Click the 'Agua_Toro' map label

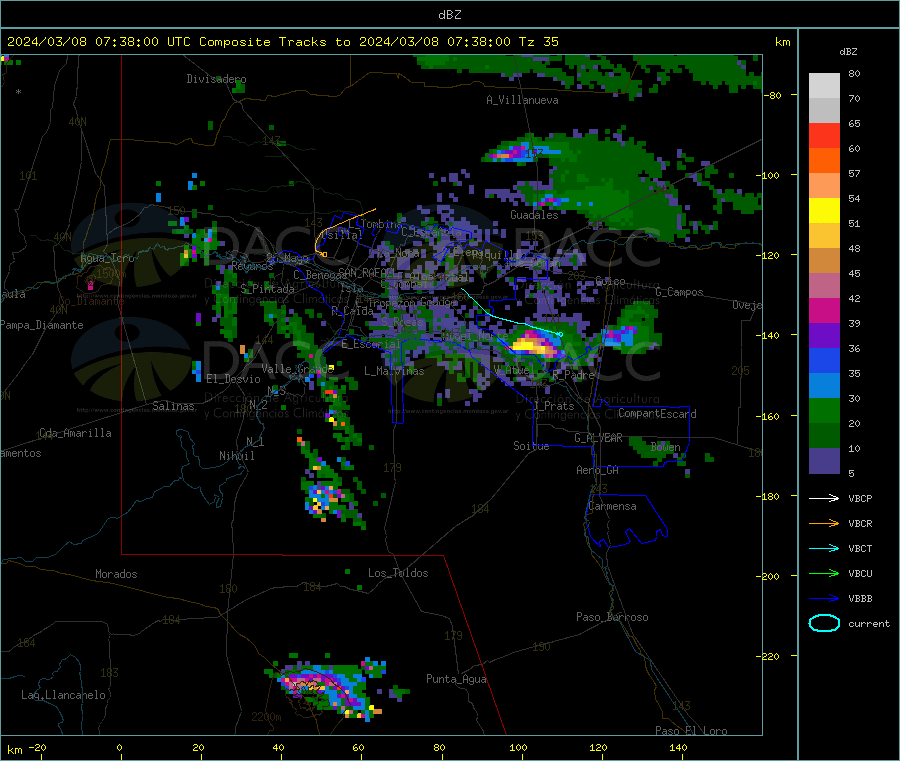[107, 258]
